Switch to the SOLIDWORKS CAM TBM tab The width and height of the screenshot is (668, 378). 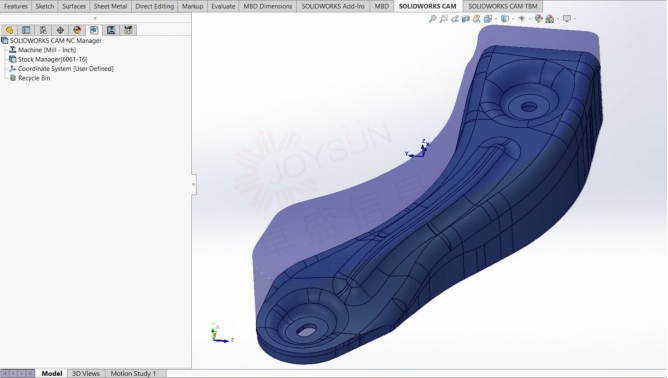pyautogui.click(x=503, y=6)
